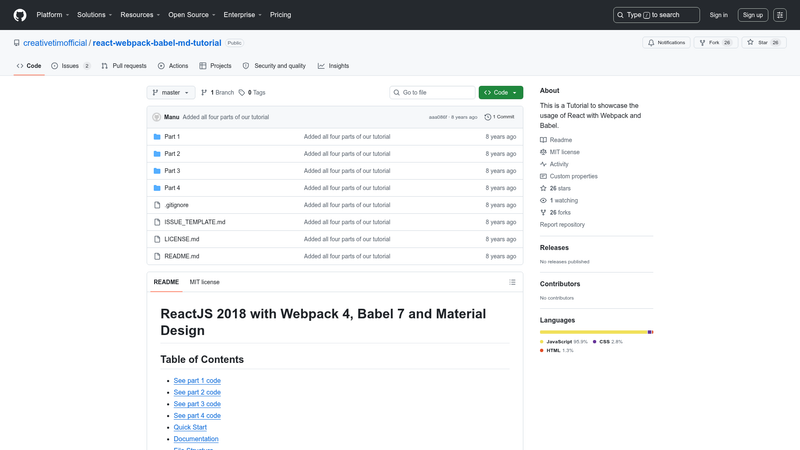800x450 pixels.
Task: Jump to Quick Start section link
Action: point(190,427)
